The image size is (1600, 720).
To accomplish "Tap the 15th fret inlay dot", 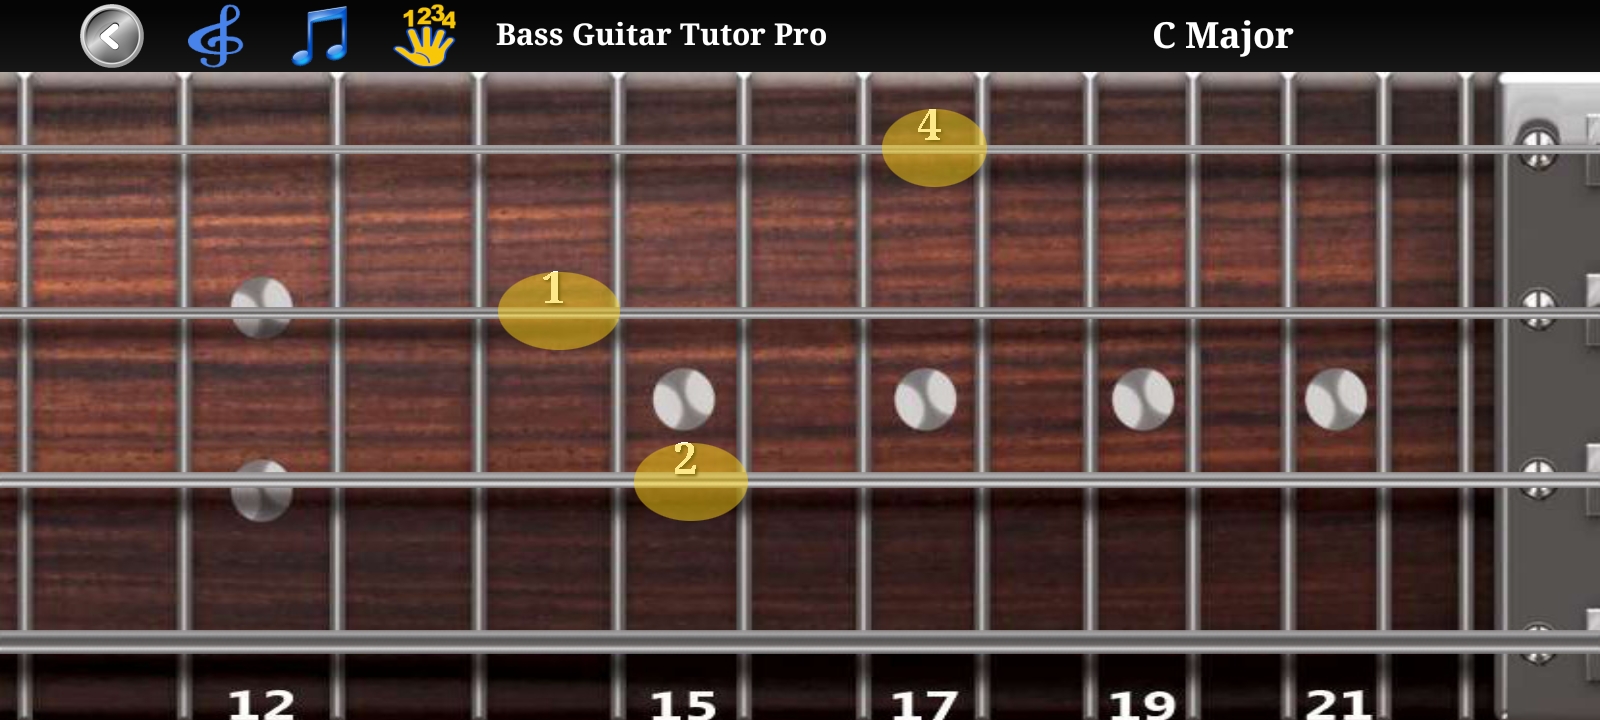I will [x=684, y=399].
